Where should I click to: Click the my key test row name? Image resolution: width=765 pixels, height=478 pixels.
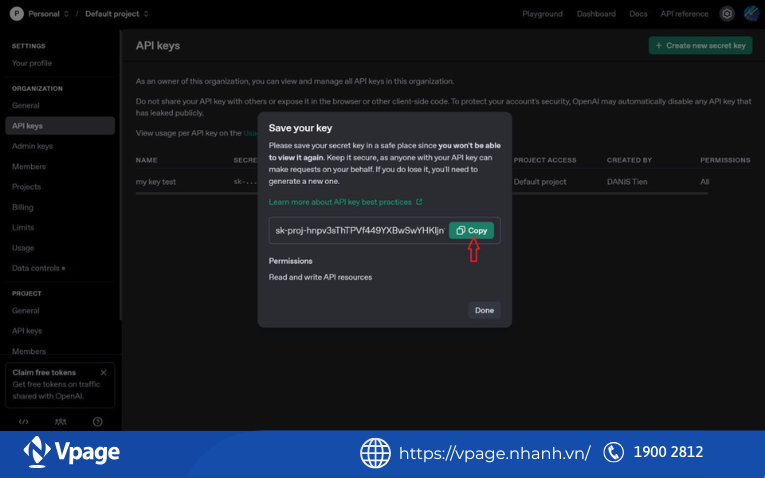pyautogui.click(x=156, y=181)
